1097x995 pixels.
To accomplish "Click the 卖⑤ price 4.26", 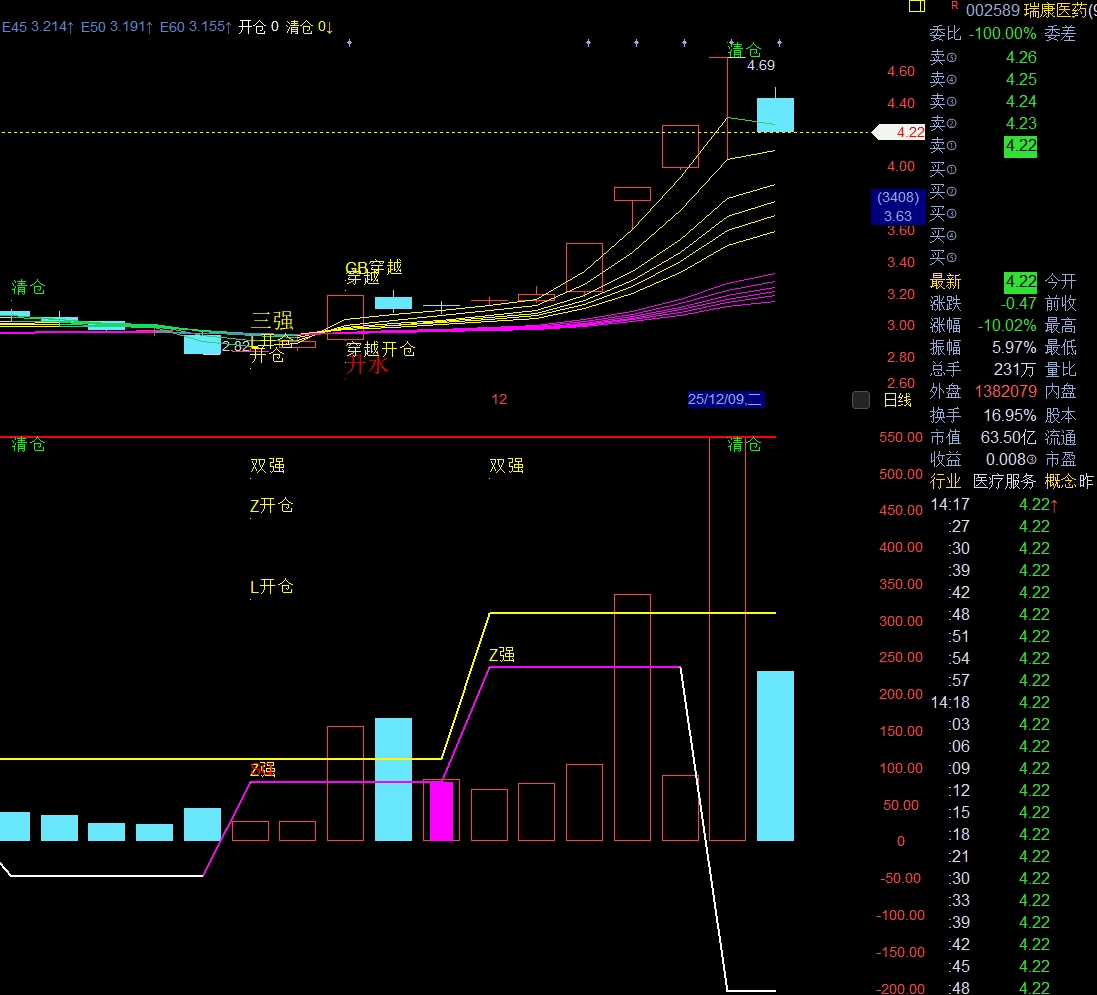I will tap(1021, 57).
